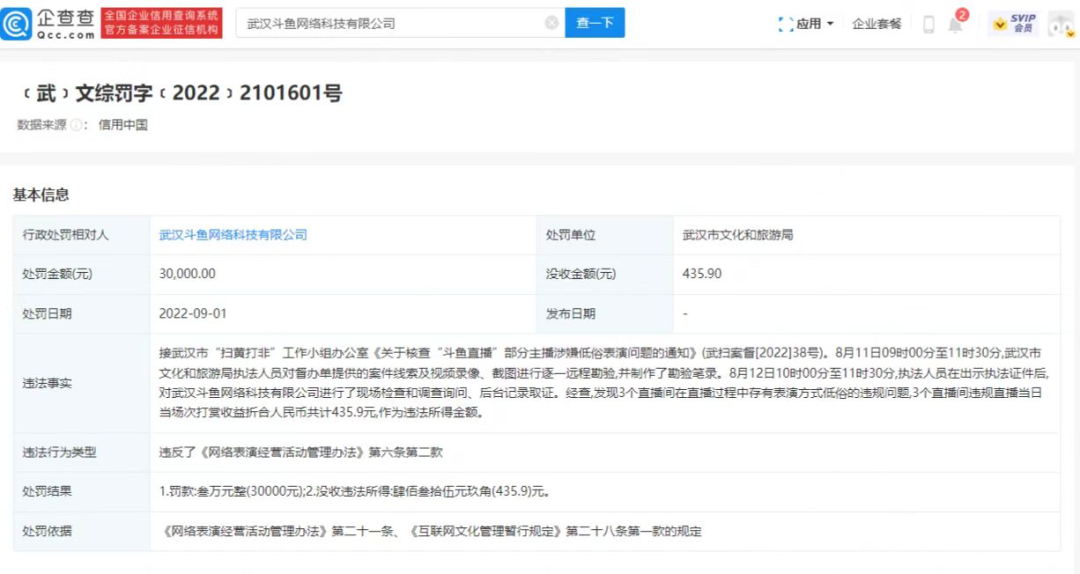Select the penalty title 文综罚字 2101601号
Image resolution: width=1080 pixels, height=574 pixels.
tap(182, 93)
